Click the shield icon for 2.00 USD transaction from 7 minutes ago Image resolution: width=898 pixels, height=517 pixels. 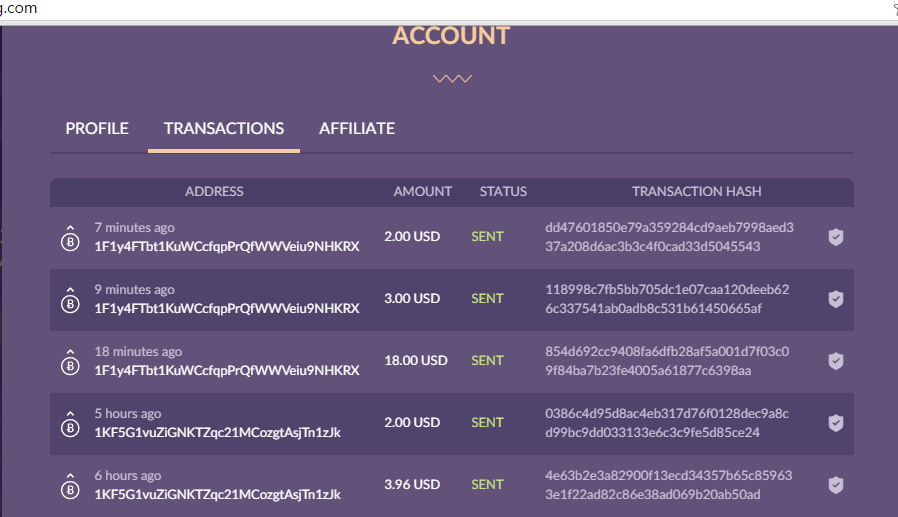(x=836, y=237)
